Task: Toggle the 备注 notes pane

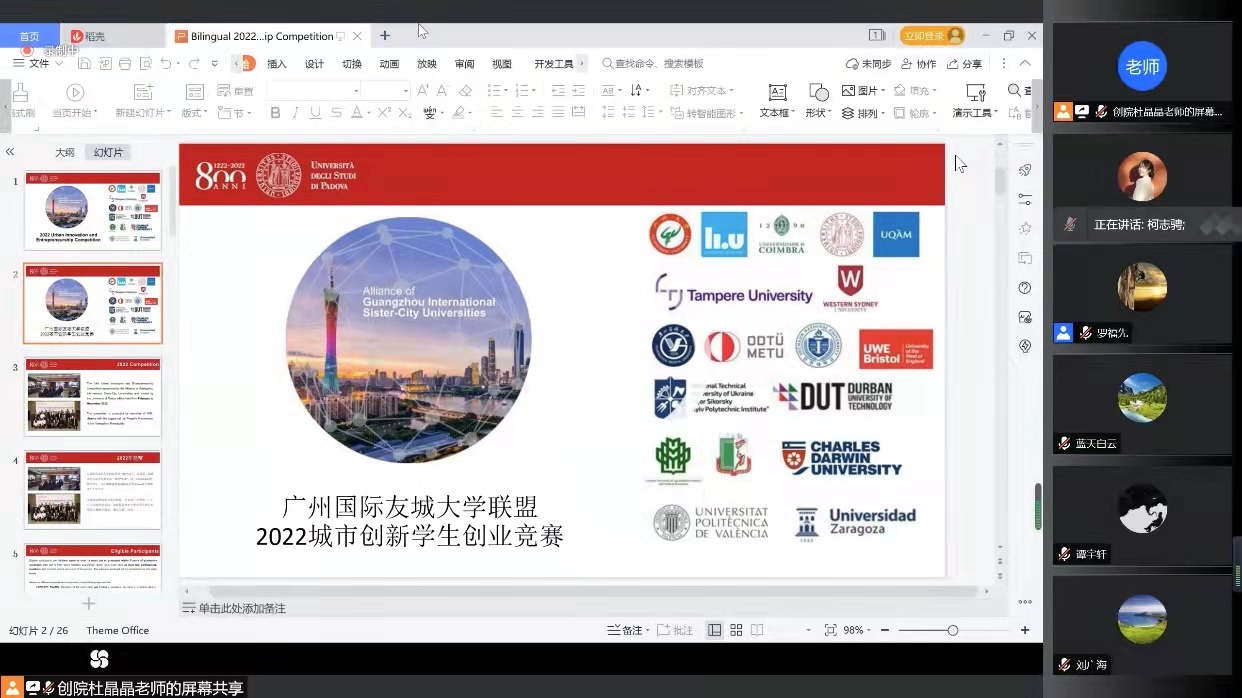Action: coord(627,630)
